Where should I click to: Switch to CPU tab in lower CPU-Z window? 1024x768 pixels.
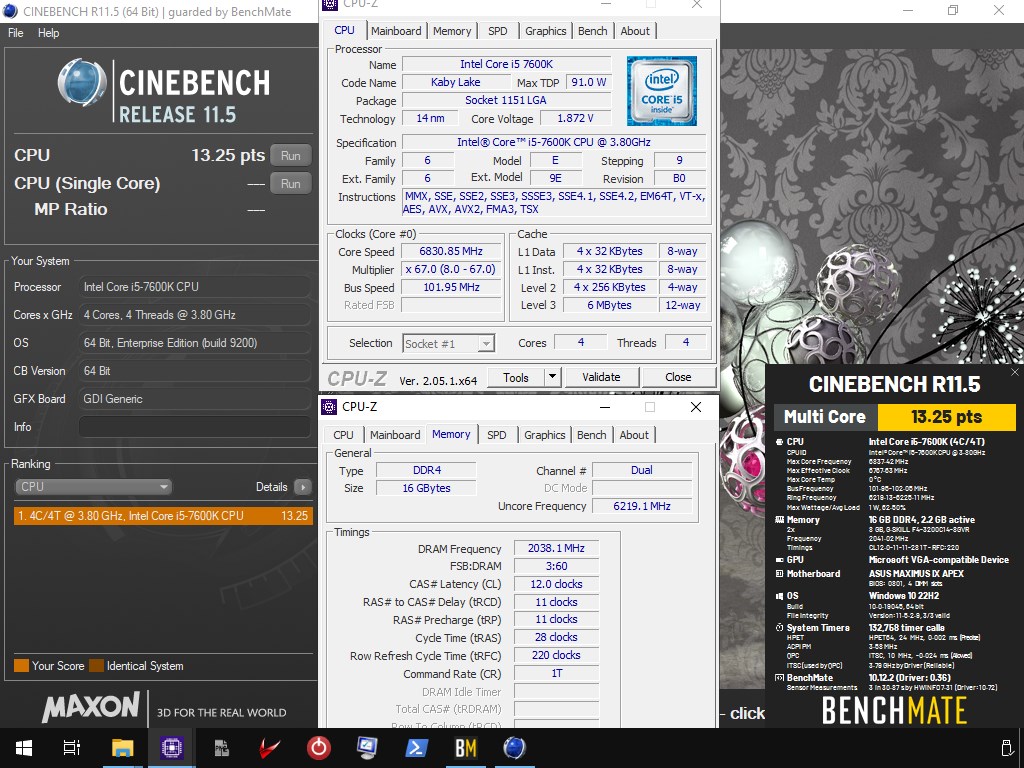coord(344,435)
